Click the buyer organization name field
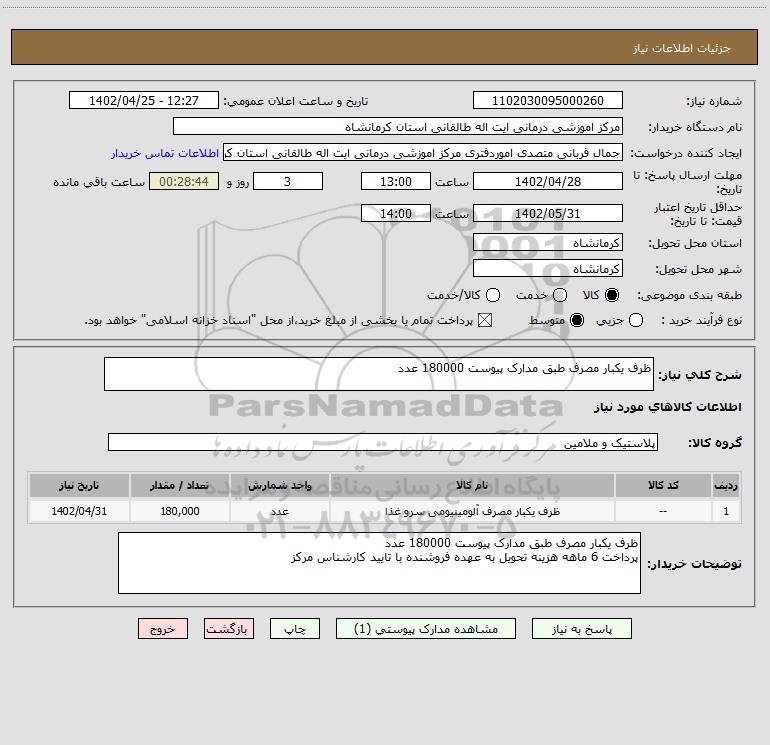770x745 pixels. (x=398, y=127)
